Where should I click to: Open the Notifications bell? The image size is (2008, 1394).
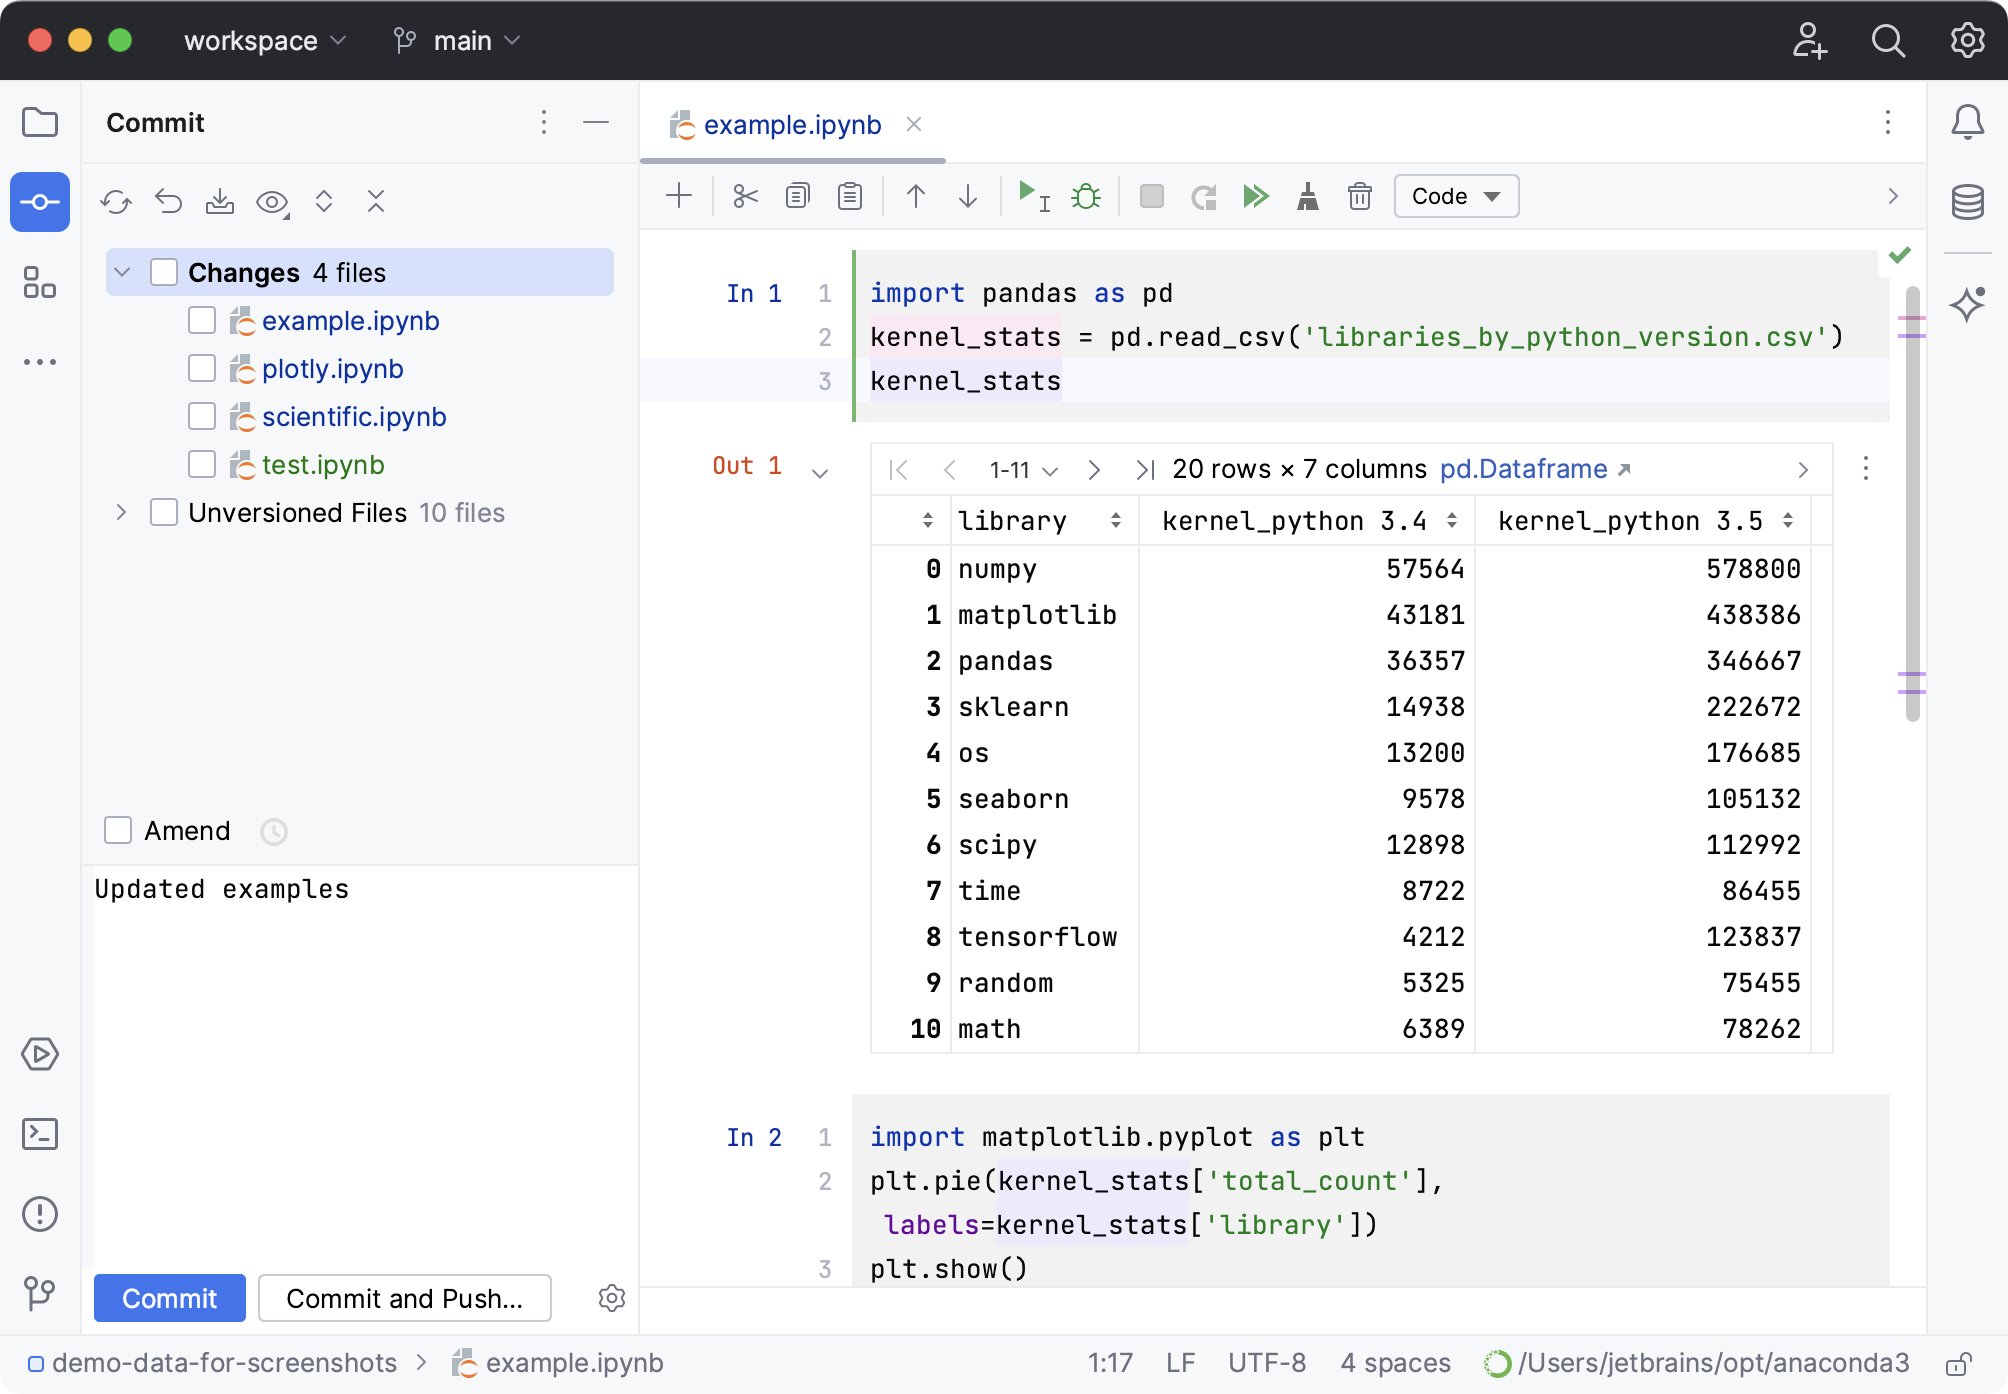click(x=1968, y=122)
